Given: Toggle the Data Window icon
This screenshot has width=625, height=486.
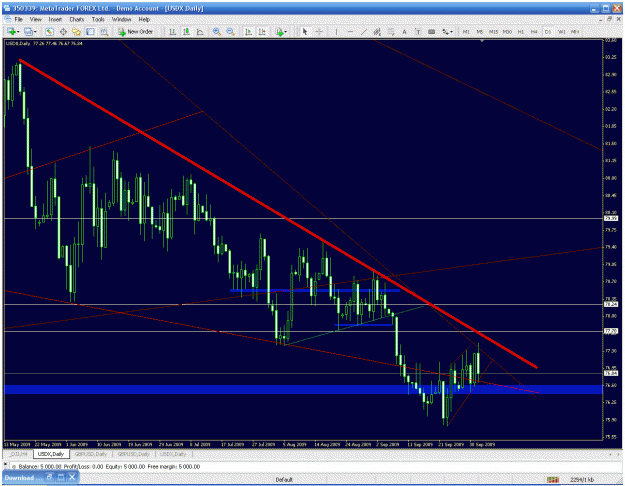Looking at the screenshot, I should coord(63,31).
